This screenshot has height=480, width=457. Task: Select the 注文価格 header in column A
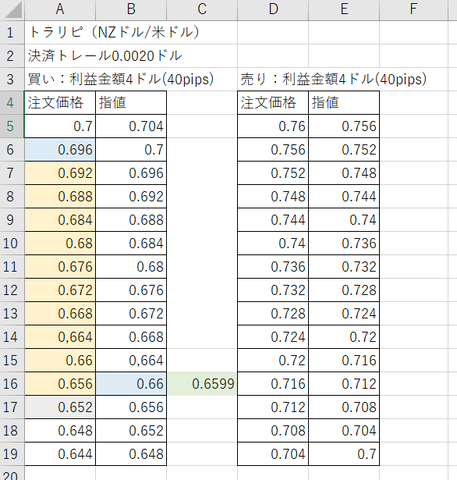click(60, 102)
